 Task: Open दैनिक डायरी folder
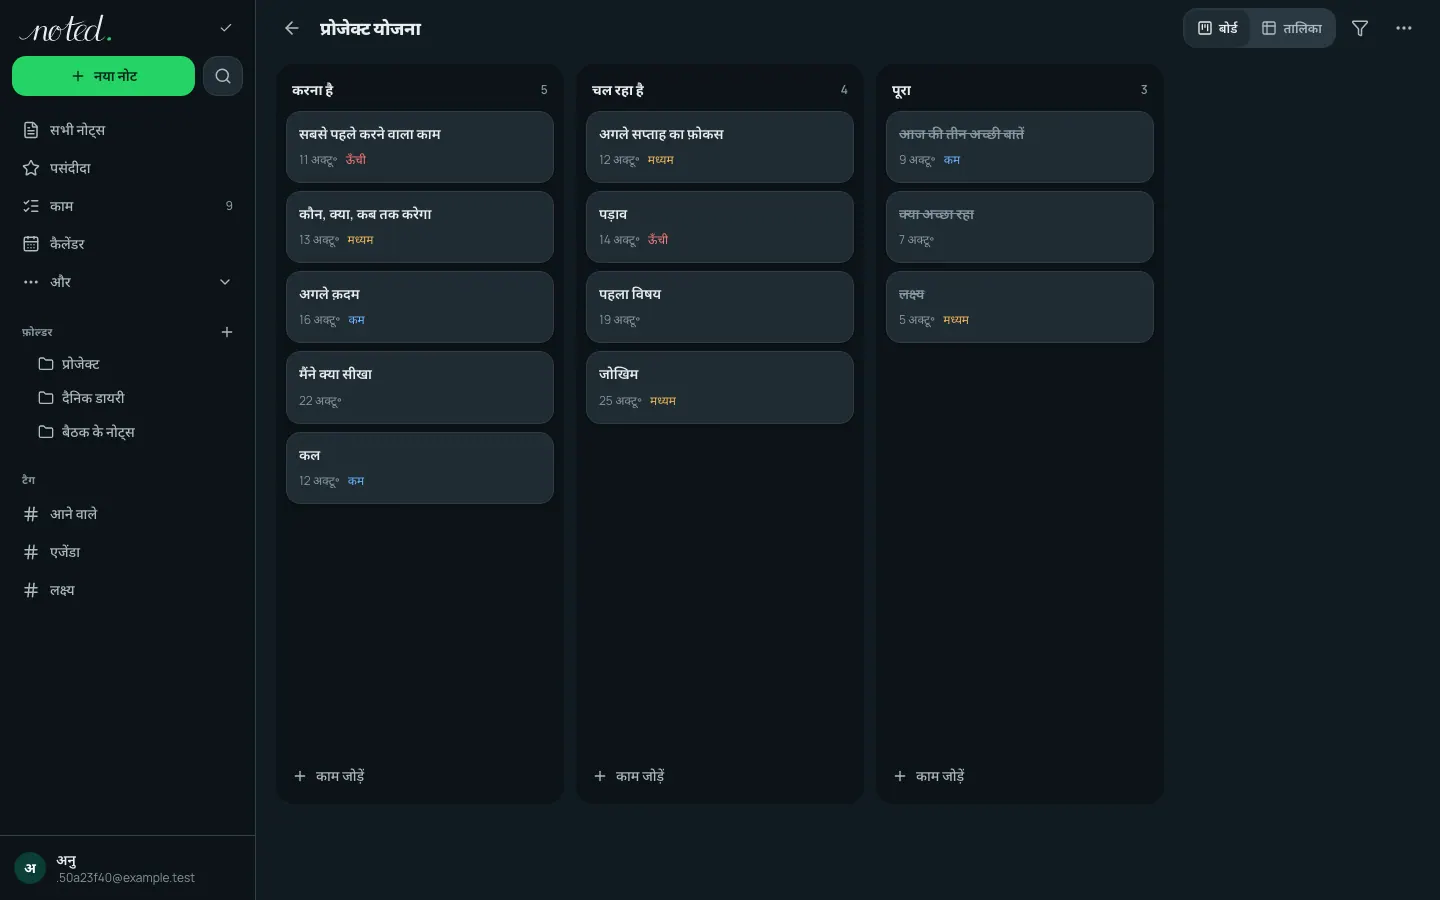click(135, 398)
